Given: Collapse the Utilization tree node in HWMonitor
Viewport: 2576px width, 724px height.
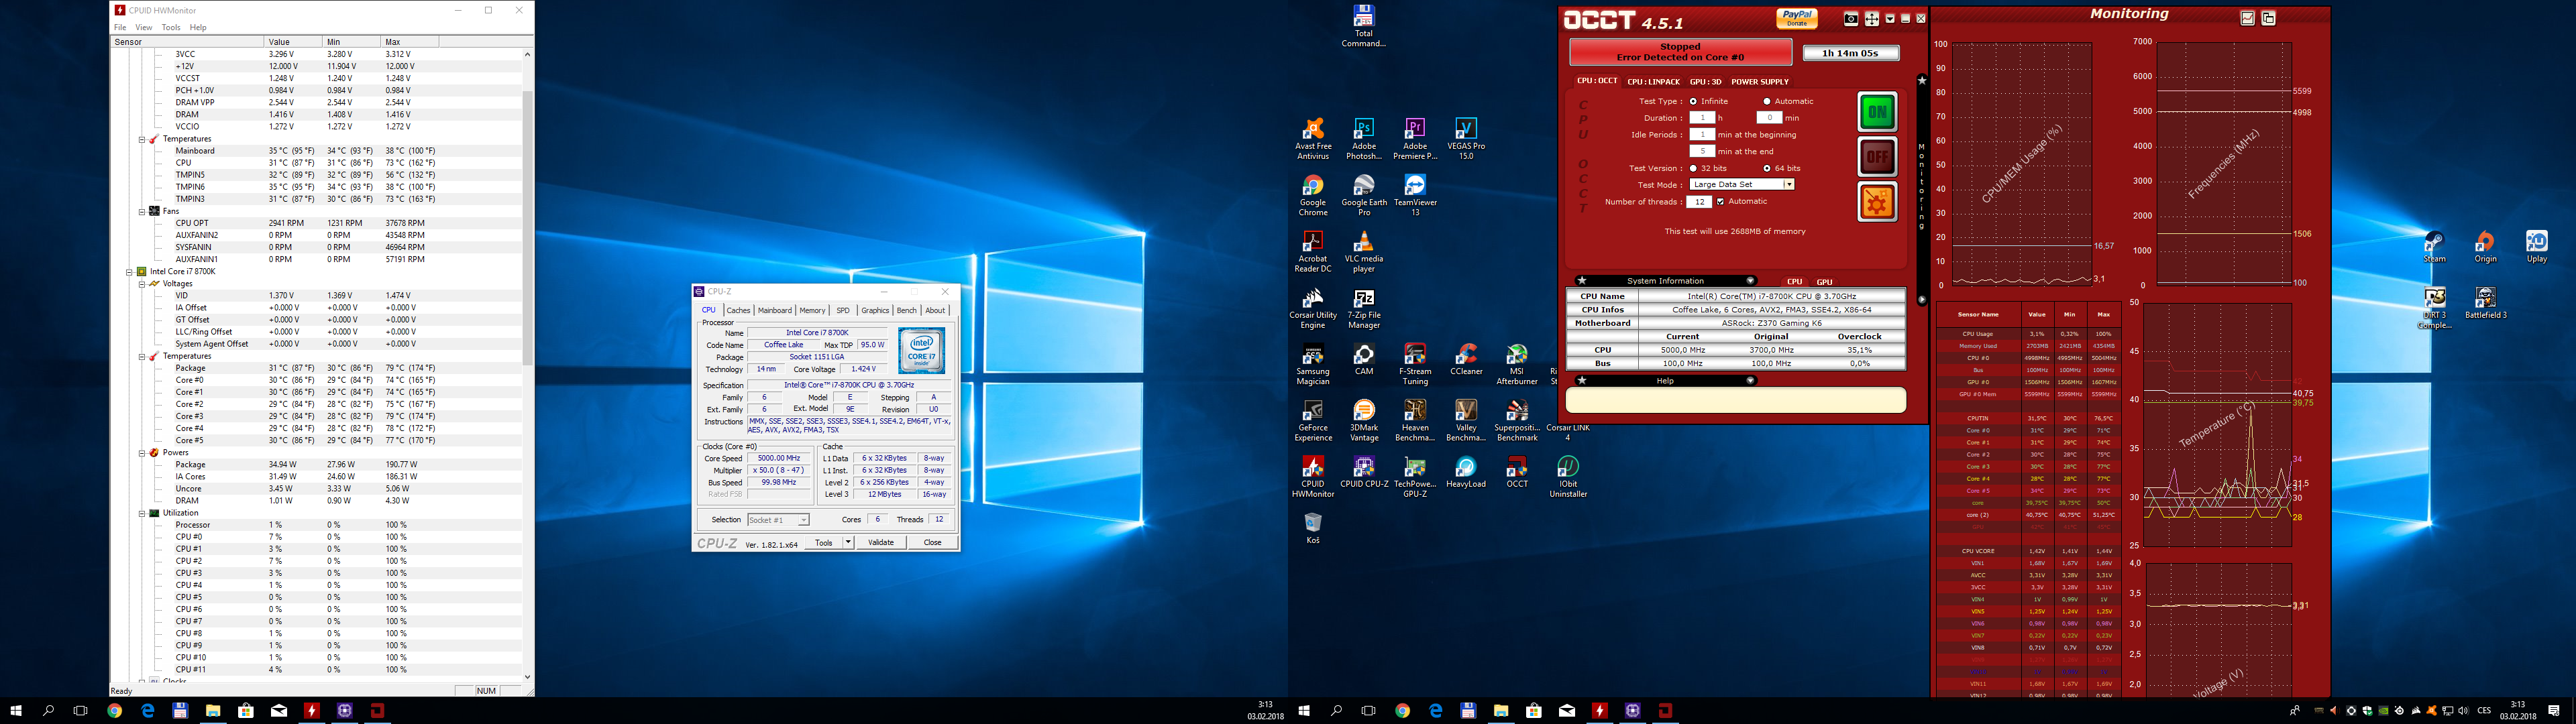Looking at the screenshot, I should [142, 513].
